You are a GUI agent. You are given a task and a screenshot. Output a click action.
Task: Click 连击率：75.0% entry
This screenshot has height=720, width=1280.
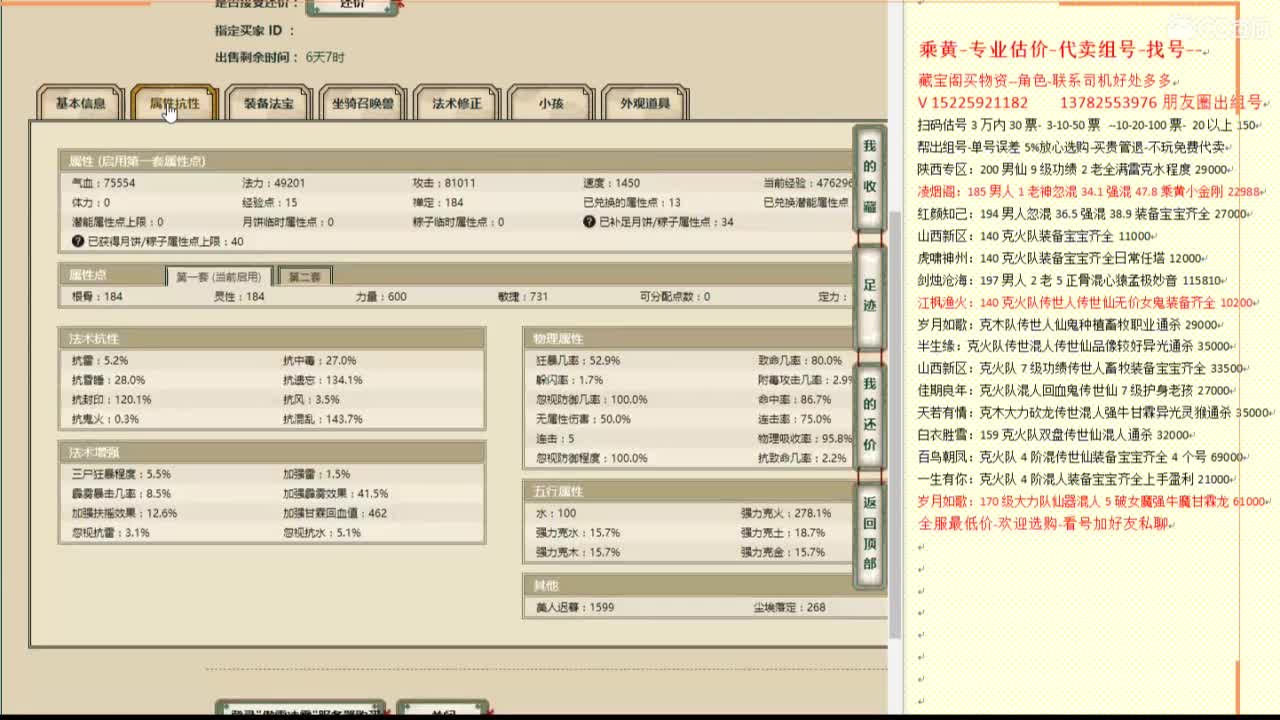tap(794, 419)
